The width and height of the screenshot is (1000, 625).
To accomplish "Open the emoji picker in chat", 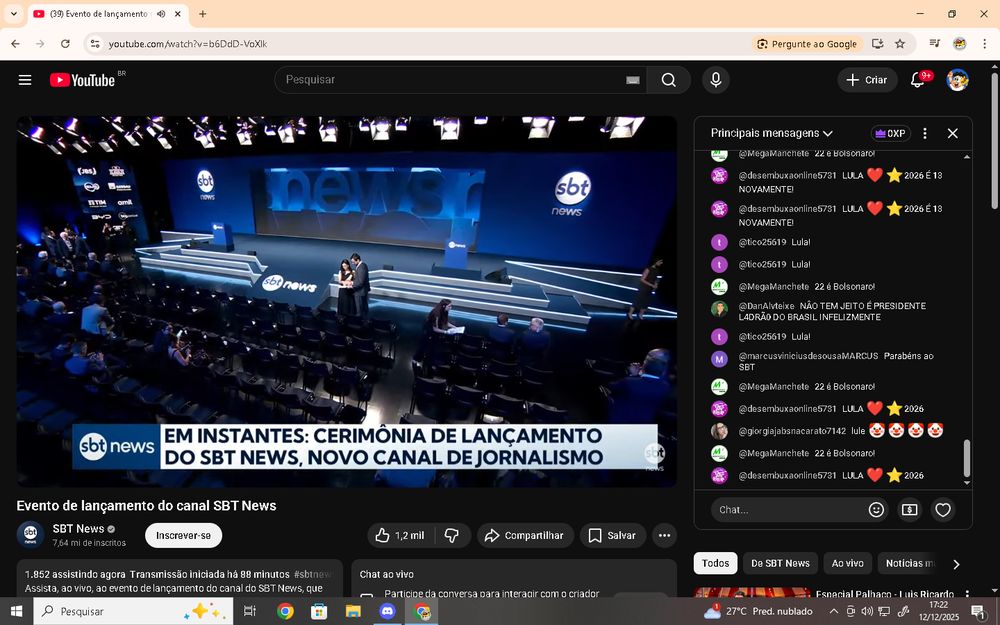I will 876,509.
